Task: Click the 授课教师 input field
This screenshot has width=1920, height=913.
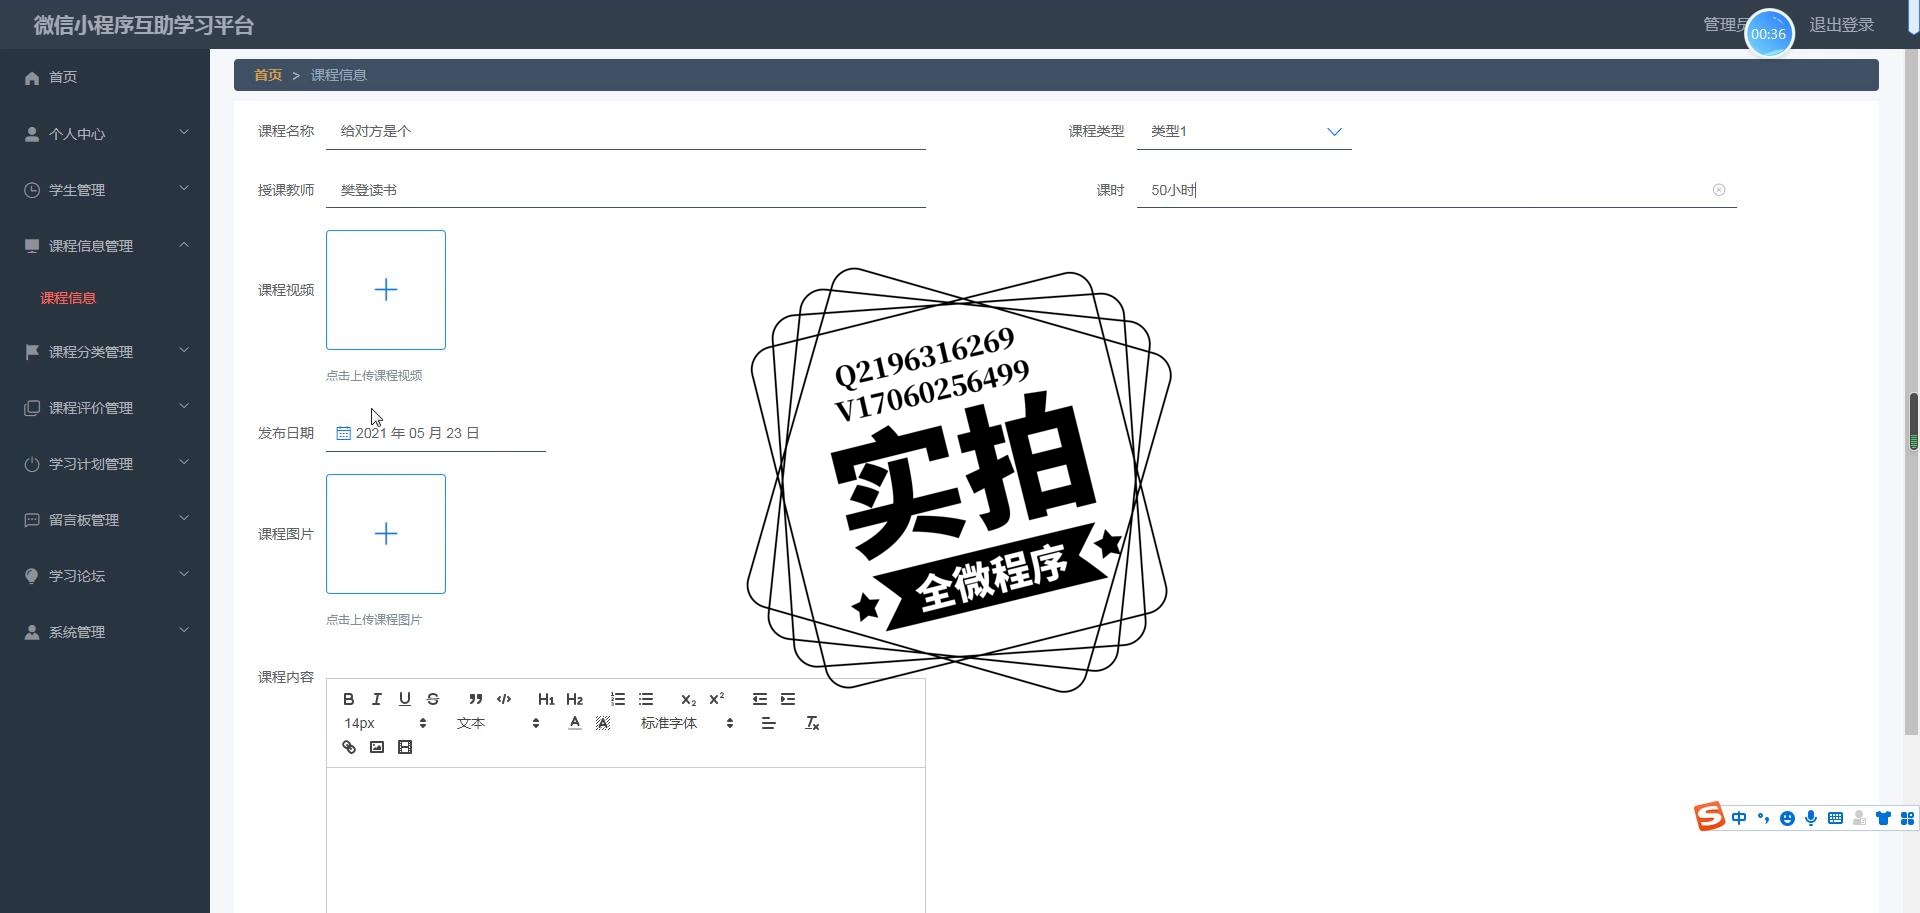Action: click(626, 190)
